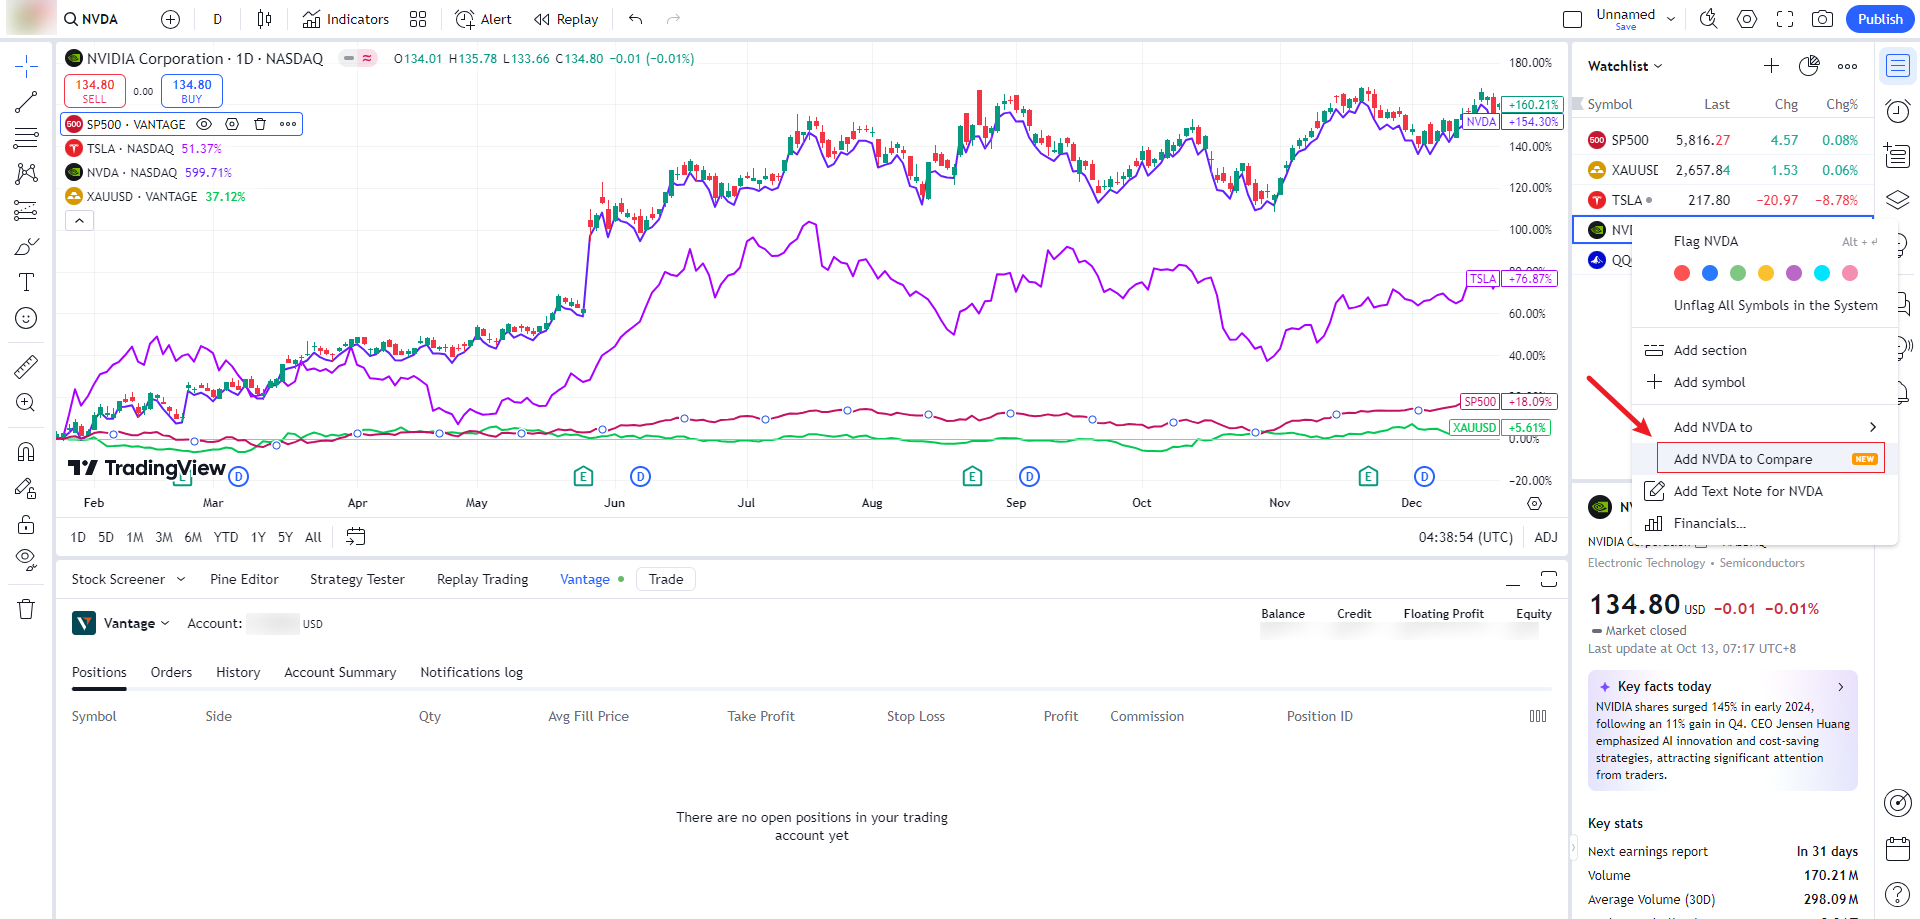Select the trend line drawing tool

click(x=26, y=102)
